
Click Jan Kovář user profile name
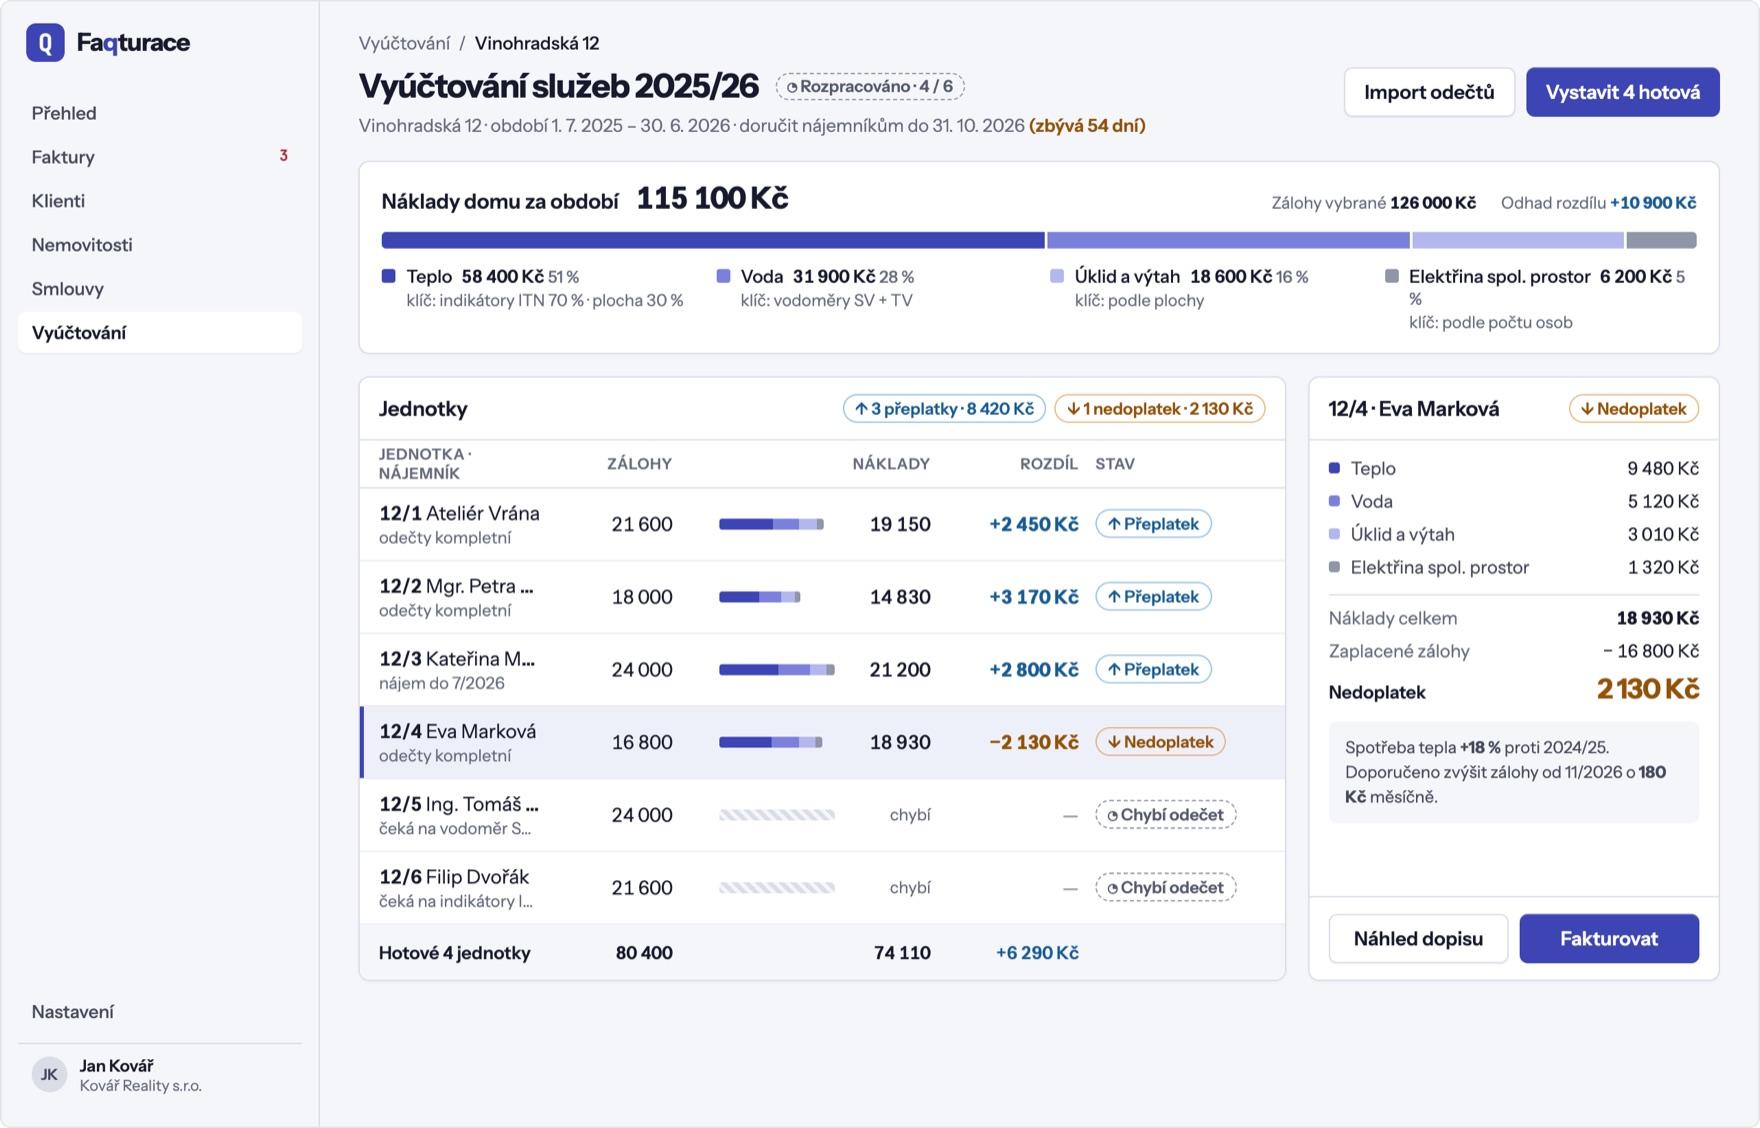coord(116,1066)
